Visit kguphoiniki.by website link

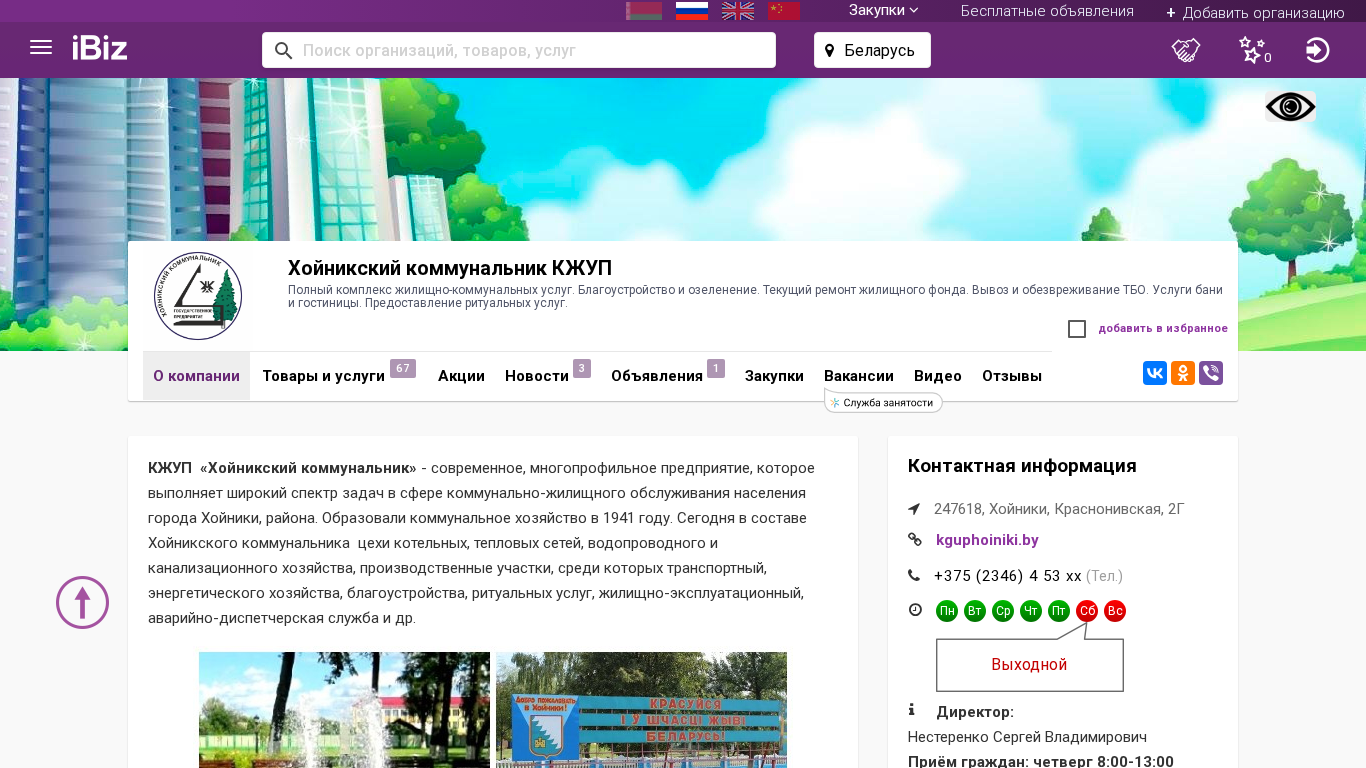click(987, 540)
